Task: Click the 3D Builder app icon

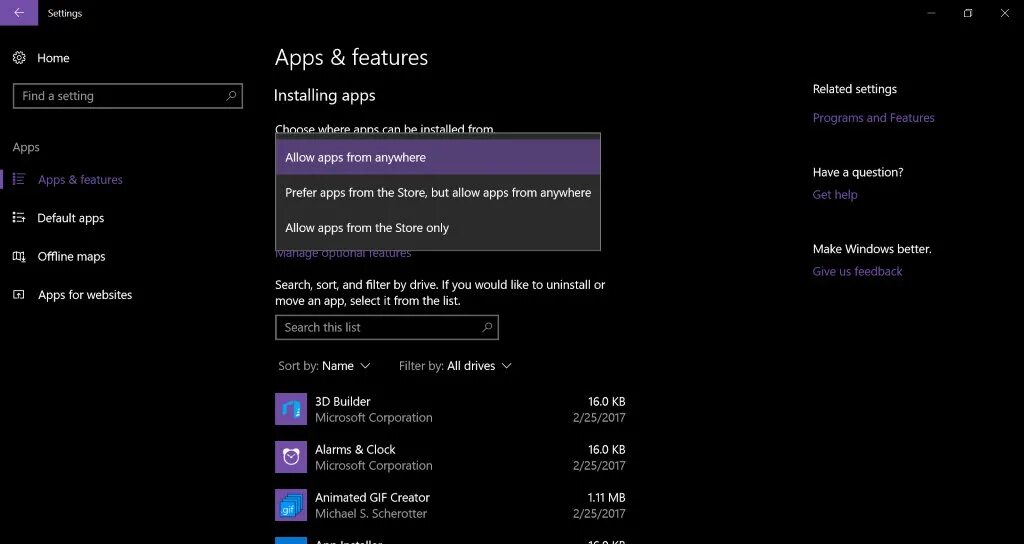Action: pos(291,409)
